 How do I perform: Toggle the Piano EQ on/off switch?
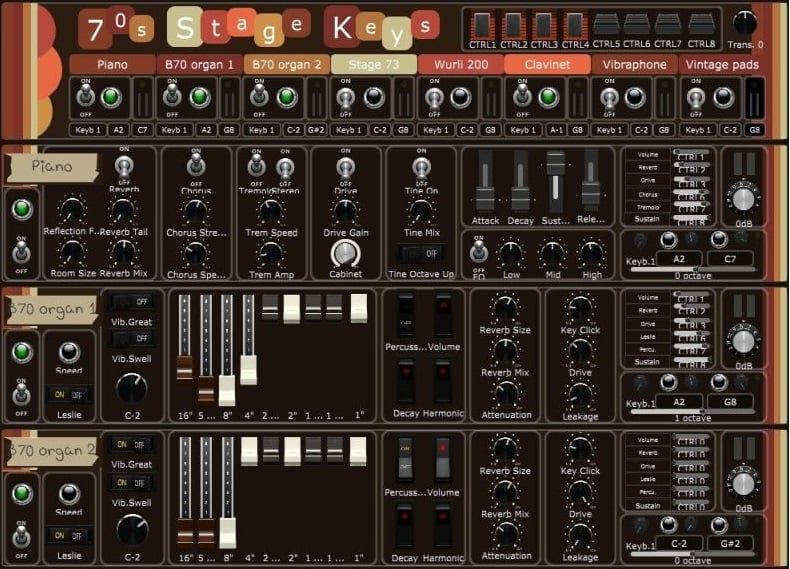point(479,251)
